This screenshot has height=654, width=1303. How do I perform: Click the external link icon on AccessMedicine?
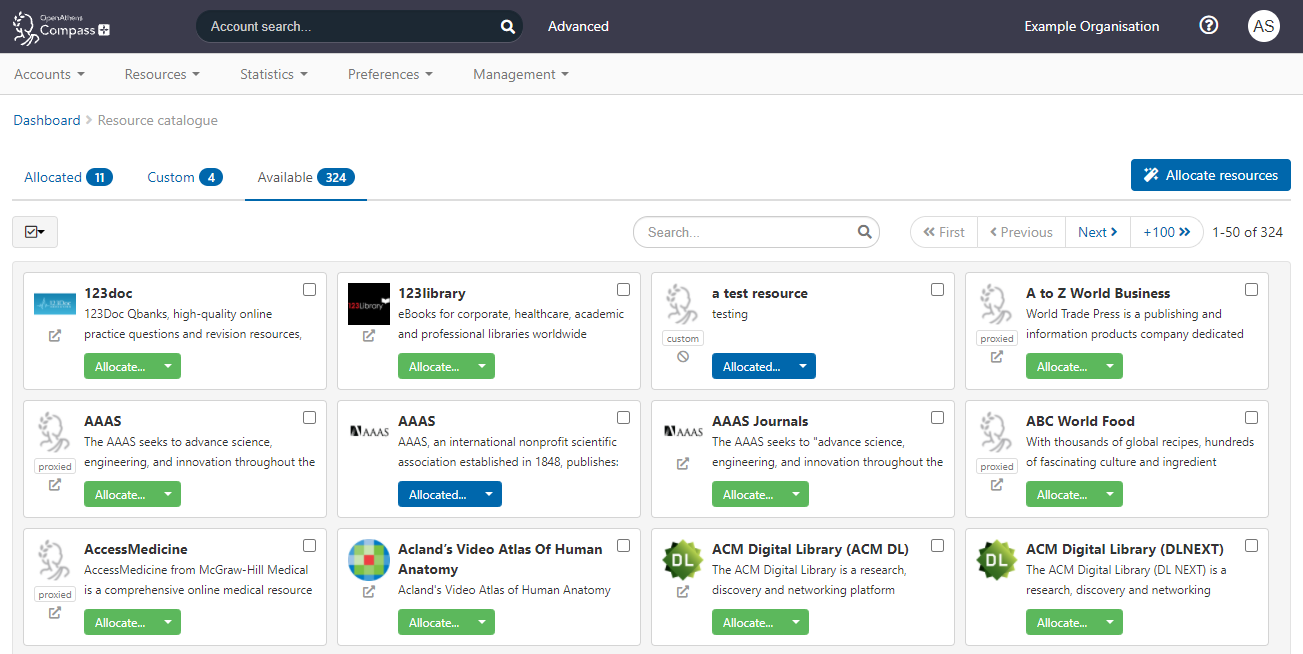pyautogui.click(x=54, y=612)
